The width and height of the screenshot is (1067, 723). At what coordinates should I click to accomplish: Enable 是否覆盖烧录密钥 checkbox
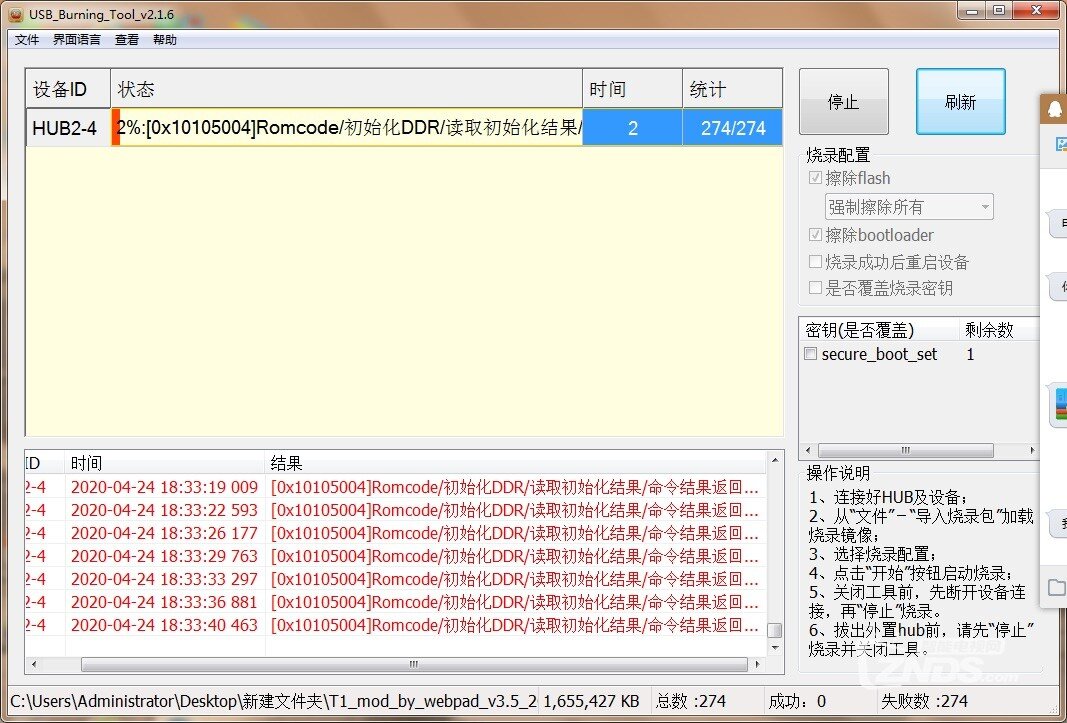[x=815, y=287]
